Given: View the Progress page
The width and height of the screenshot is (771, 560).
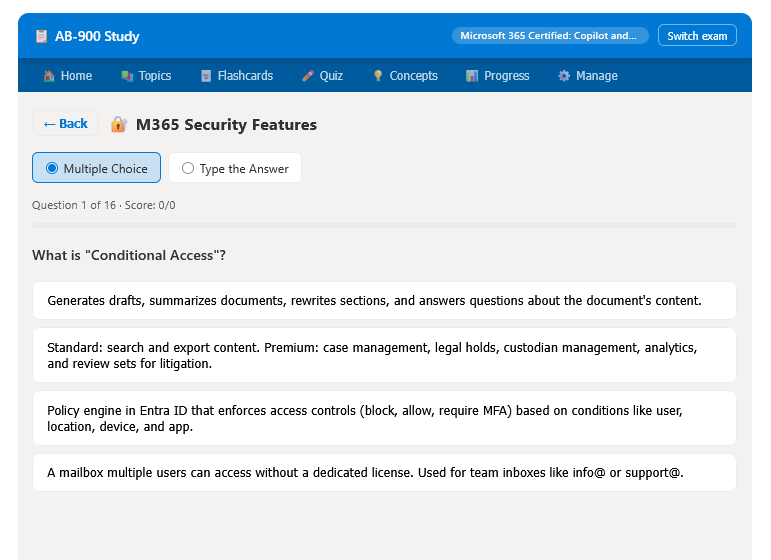Looking at the screenshot, I should point(498,76).
